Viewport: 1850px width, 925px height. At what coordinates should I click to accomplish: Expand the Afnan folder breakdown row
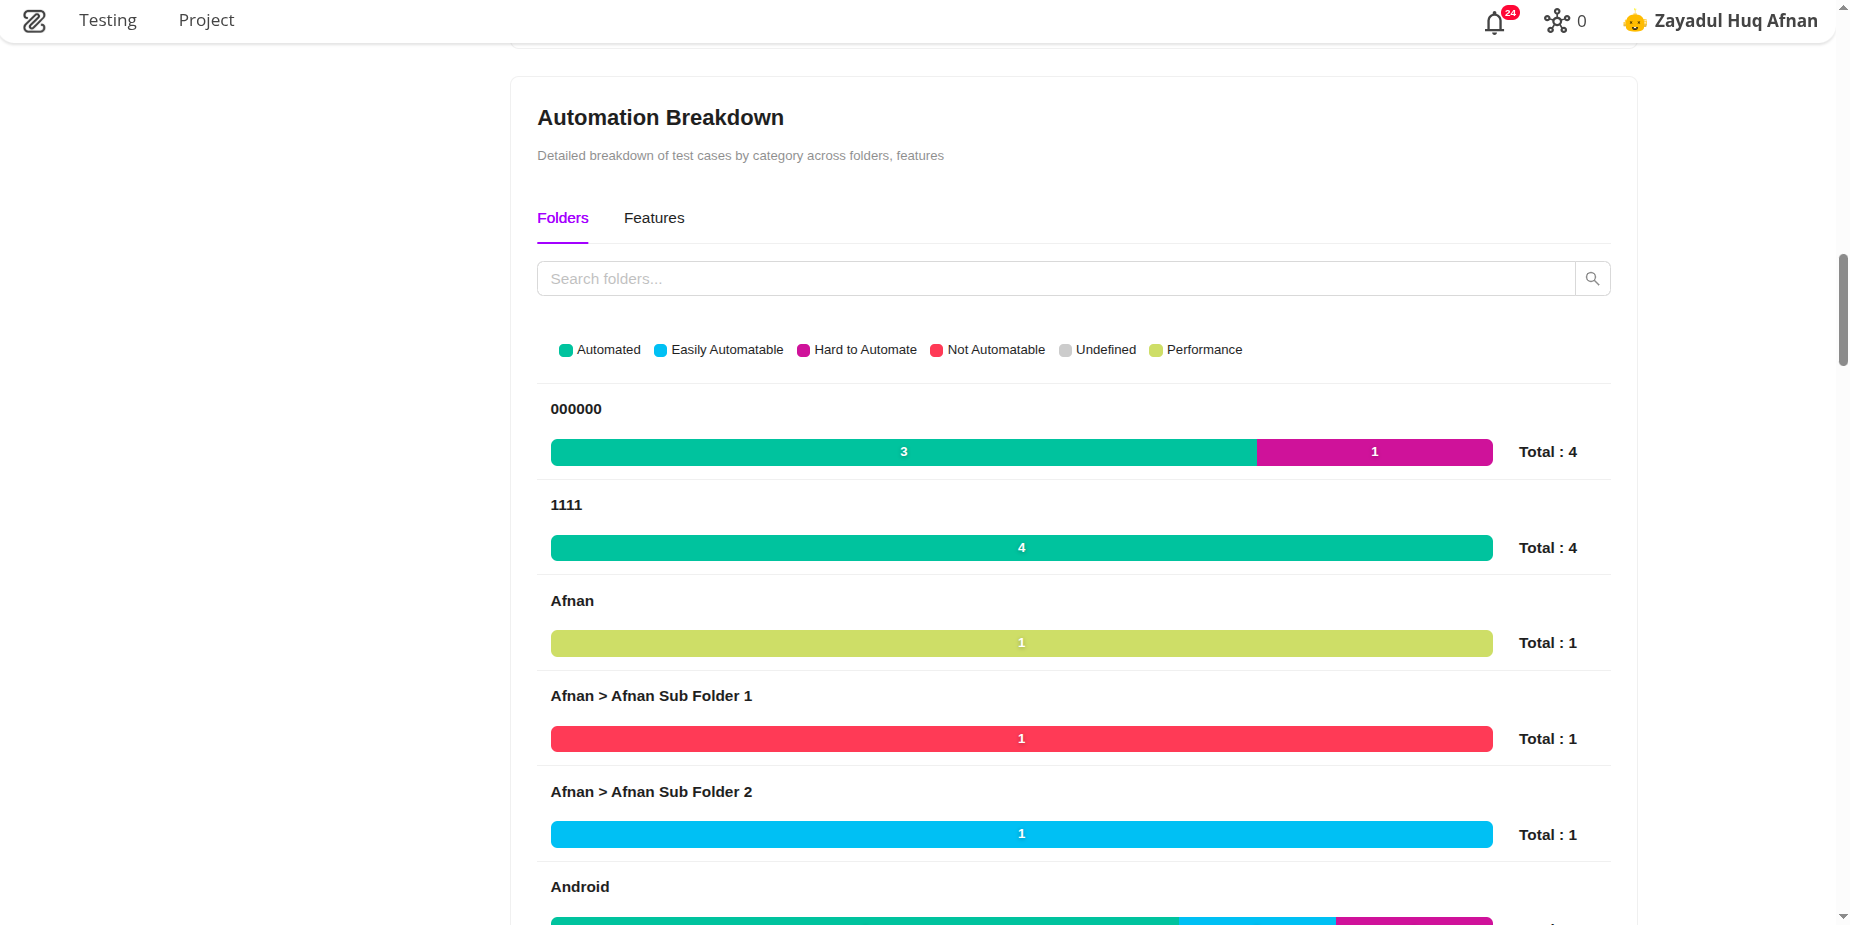click(572, 601)
